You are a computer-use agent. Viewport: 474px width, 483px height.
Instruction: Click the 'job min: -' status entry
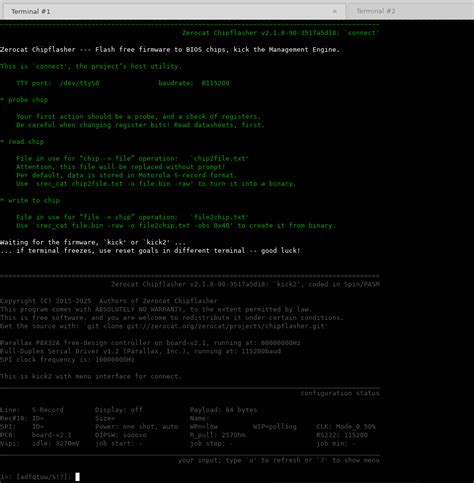pyautogui.click(x=336, y=443)
